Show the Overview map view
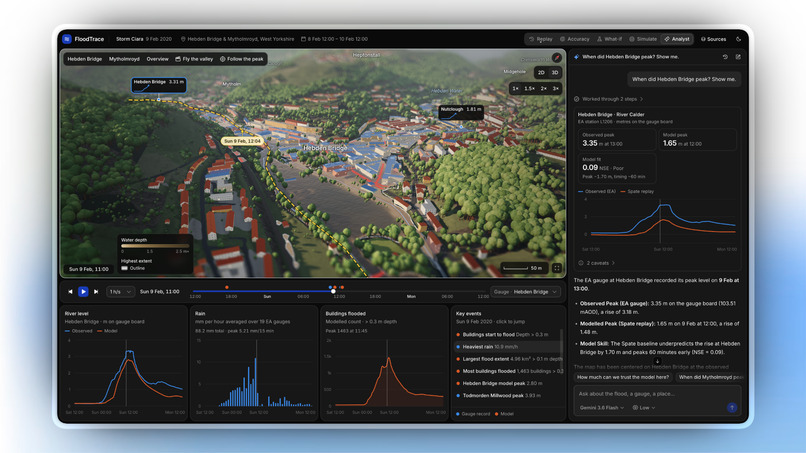806x453 pixels. coord(157,59)
